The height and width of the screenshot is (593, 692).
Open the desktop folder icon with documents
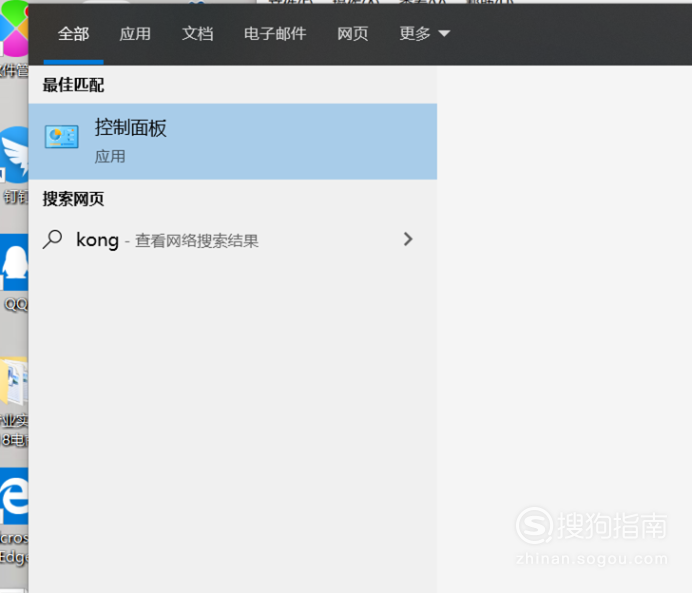(x=15, y=382)
